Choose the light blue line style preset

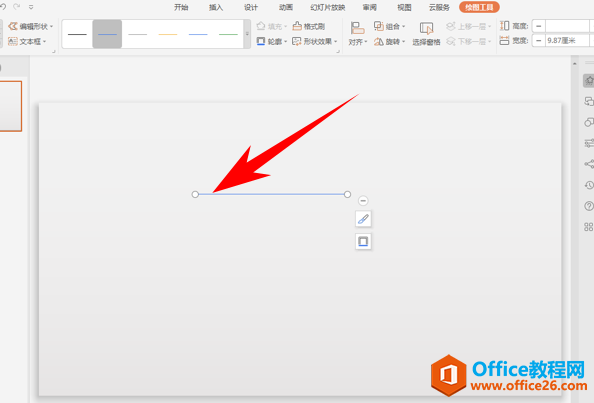[198, 34]
